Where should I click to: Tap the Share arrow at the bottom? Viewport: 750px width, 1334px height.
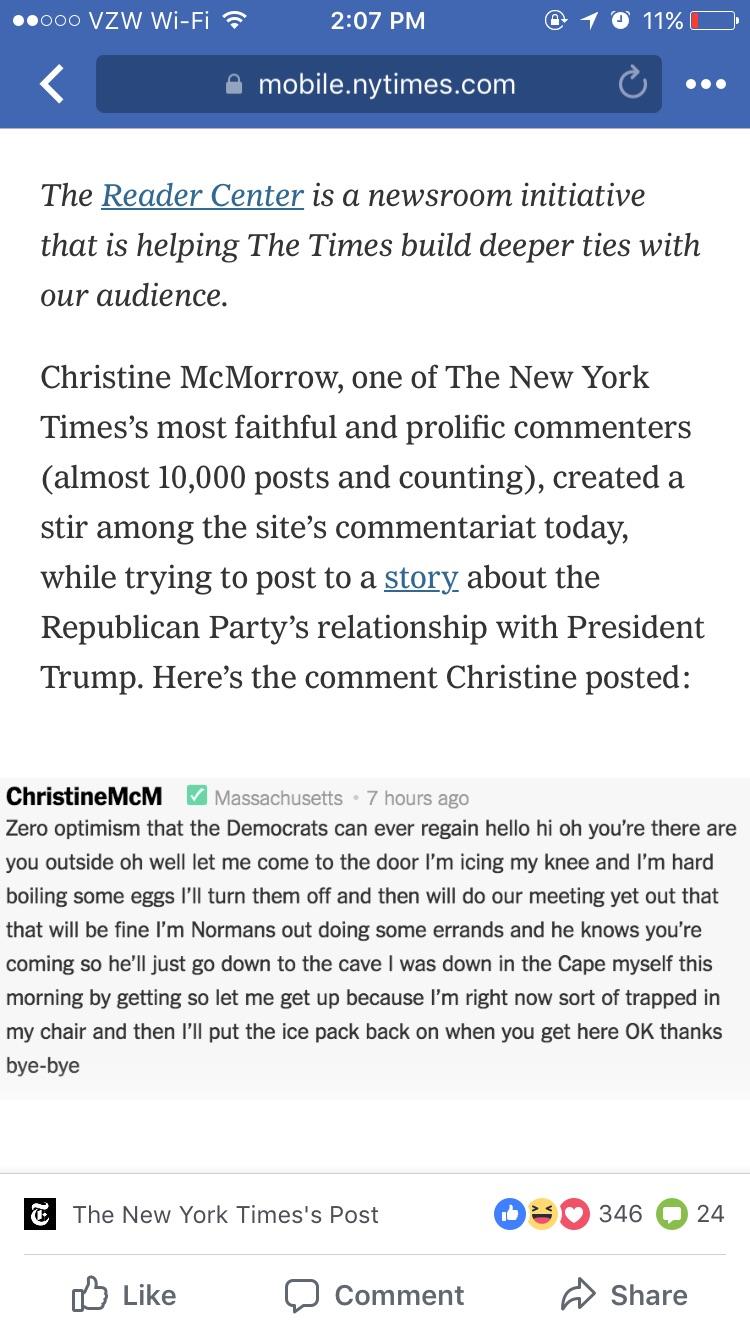pos(623,1295)
